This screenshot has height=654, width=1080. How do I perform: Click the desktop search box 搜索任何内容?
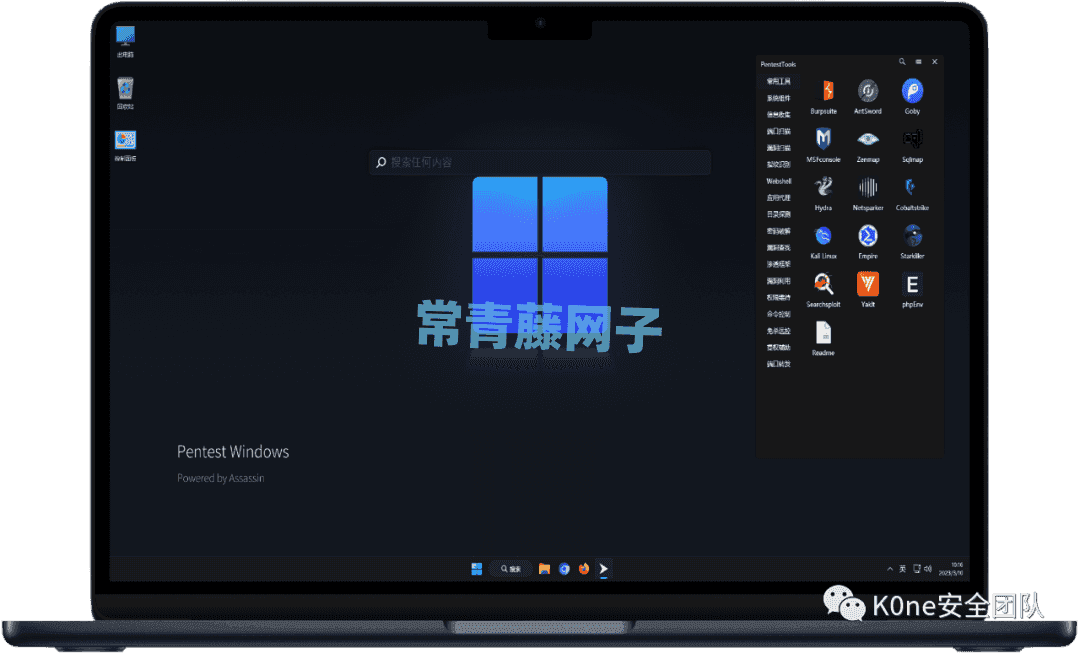tap(540, 162)
